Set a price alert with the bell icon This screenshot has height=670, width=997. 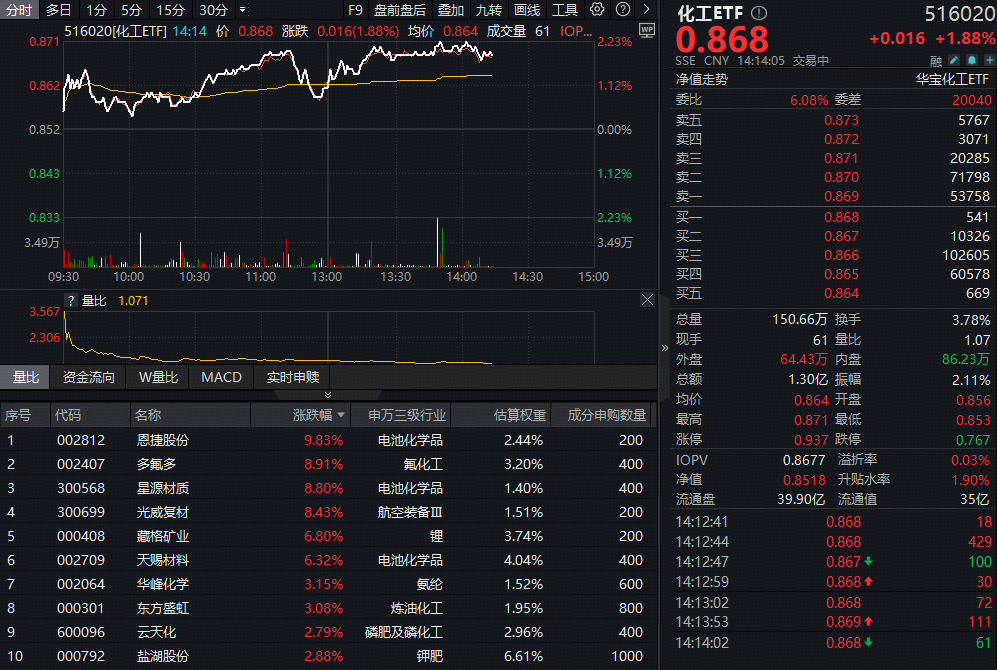point(974,61)
